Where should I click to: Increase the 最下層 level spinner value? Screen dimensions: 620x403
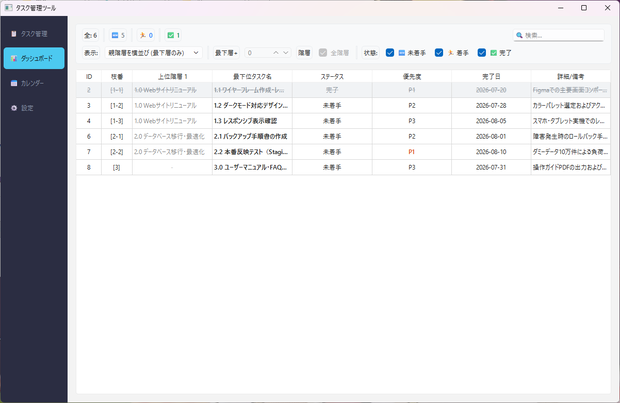coord(276,53)
